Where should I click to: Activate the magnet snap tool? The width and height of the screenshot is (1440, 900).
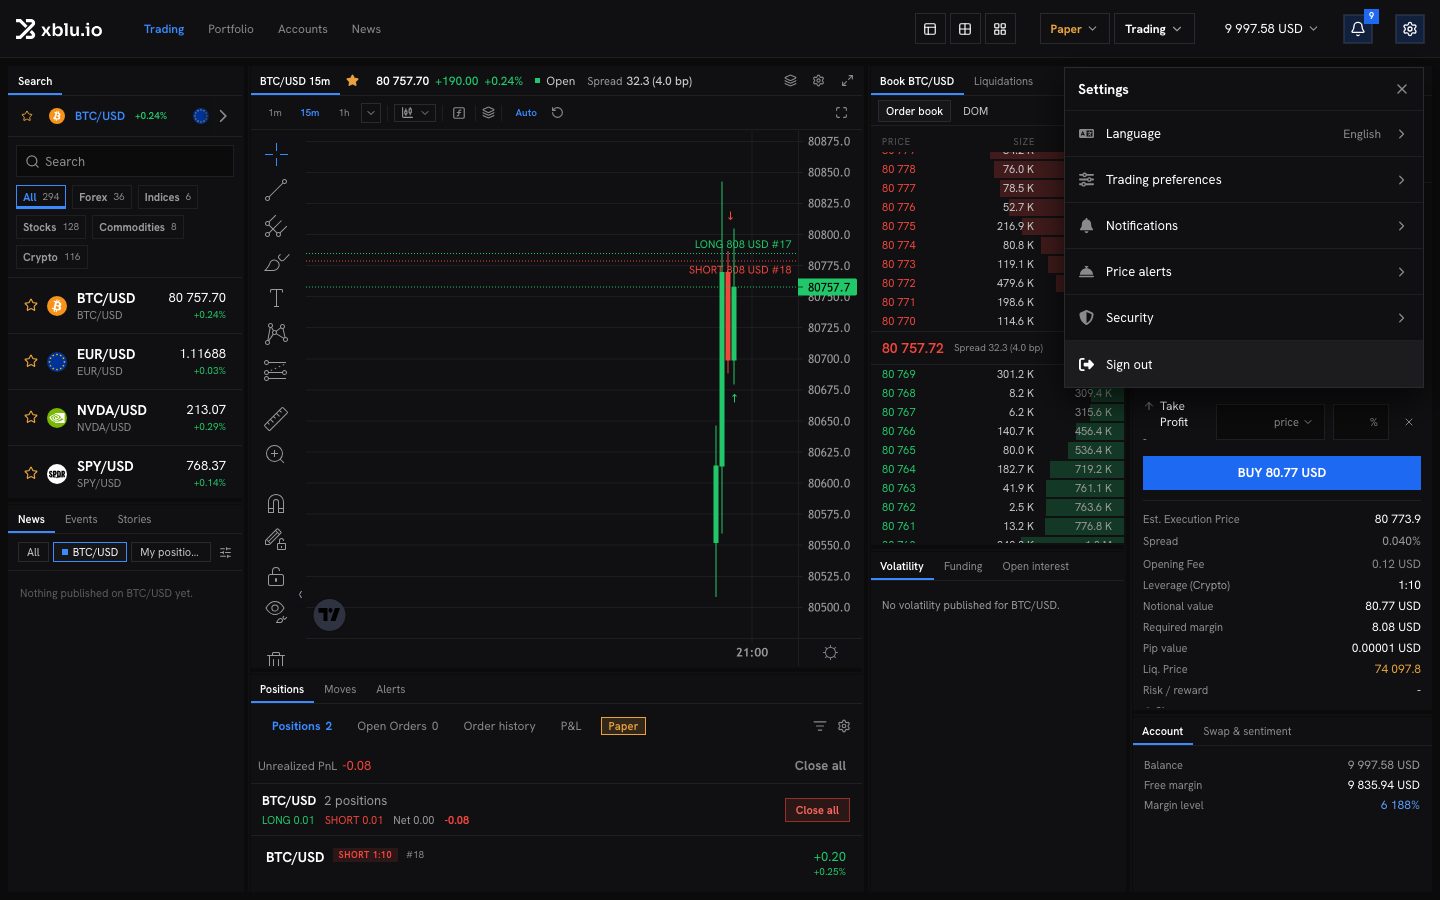(x=276, y=503)
